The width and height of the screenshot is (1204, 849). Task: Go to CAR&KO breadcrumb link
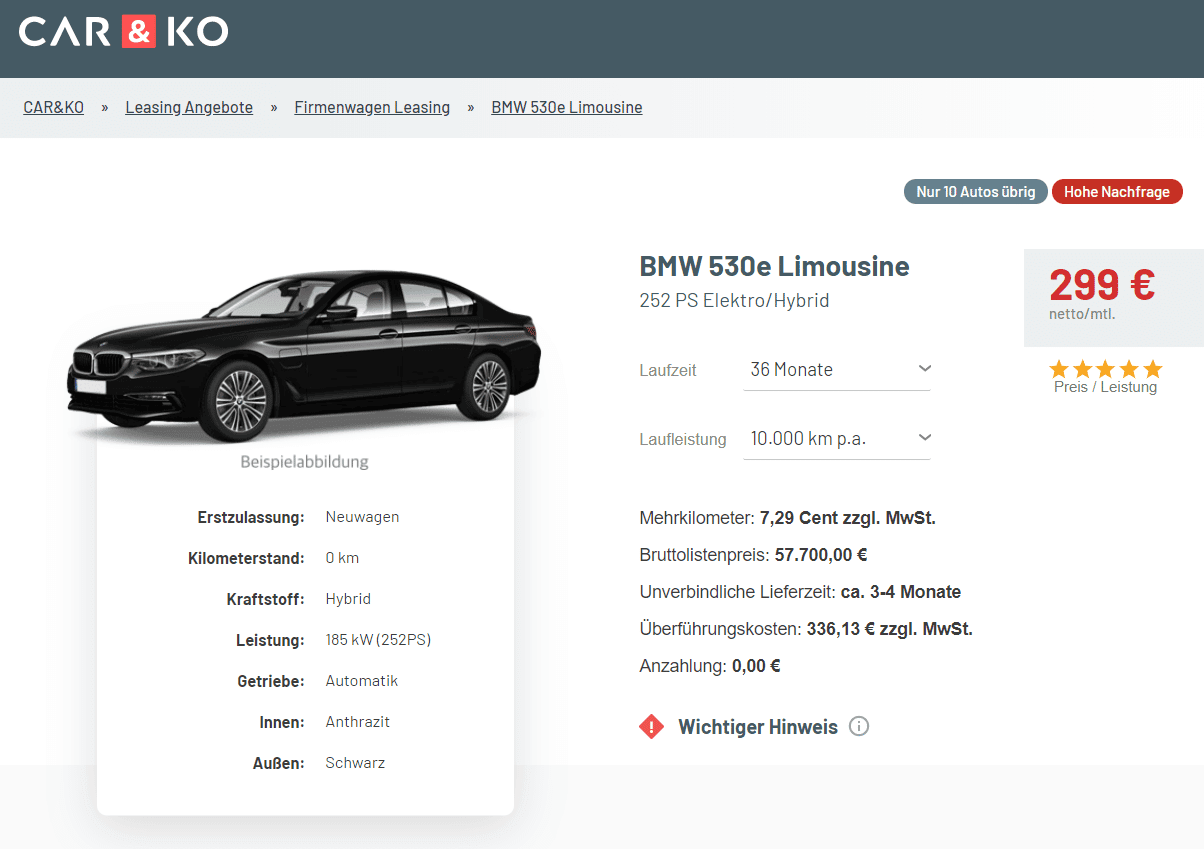(54, 107)
